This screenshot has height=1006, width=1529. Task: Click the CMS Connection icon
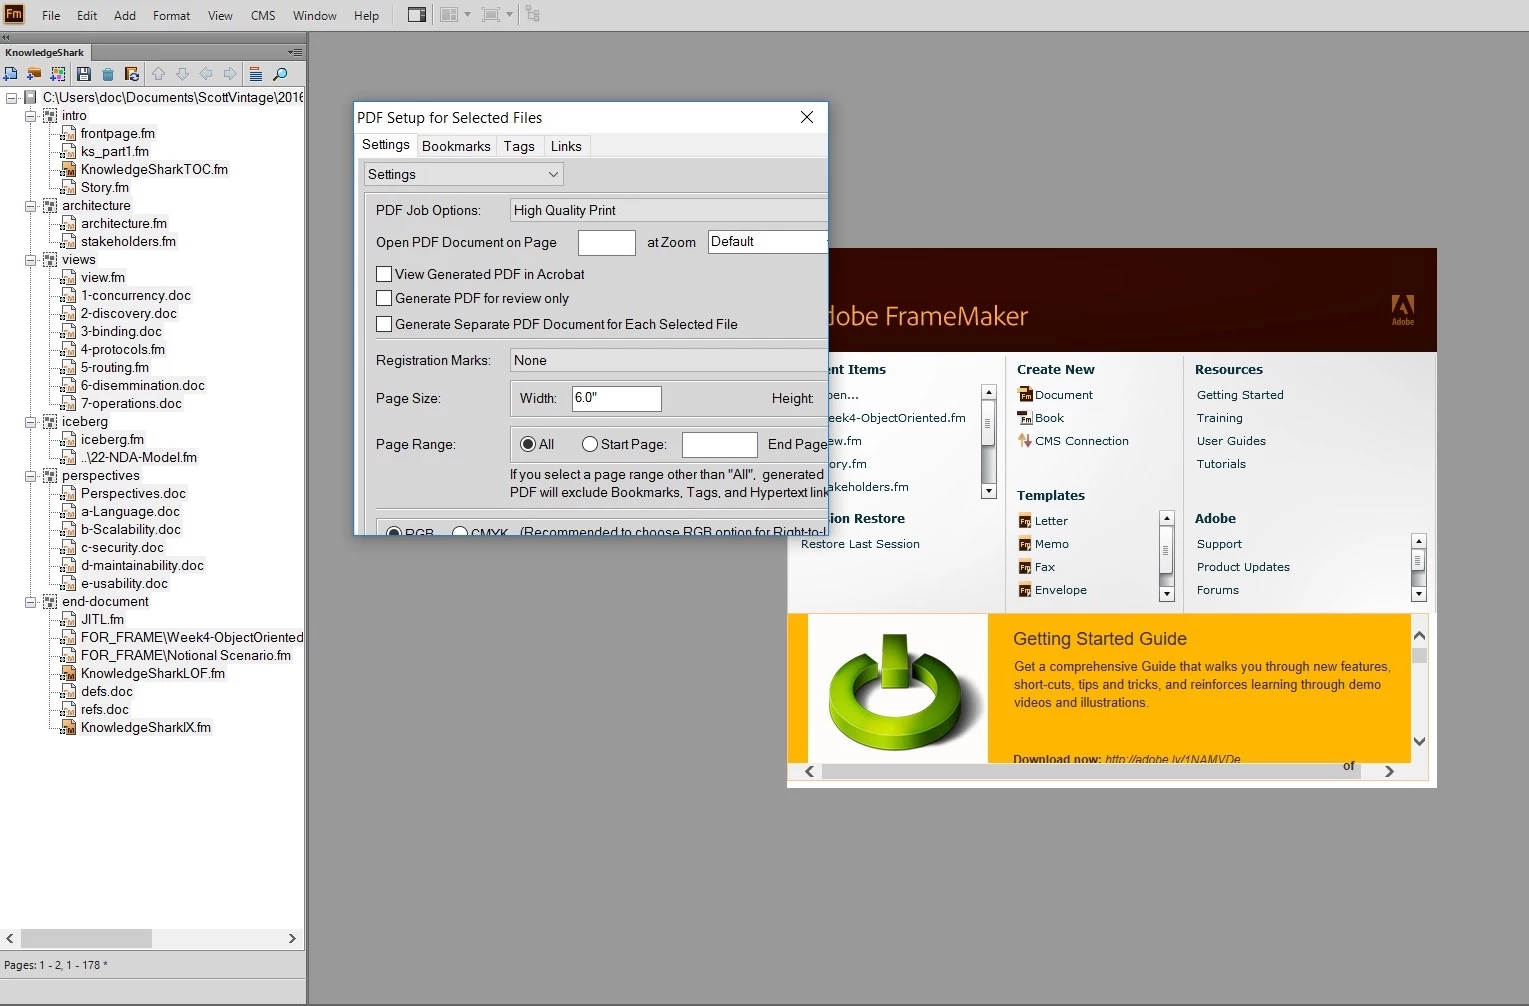[1025, 441]
